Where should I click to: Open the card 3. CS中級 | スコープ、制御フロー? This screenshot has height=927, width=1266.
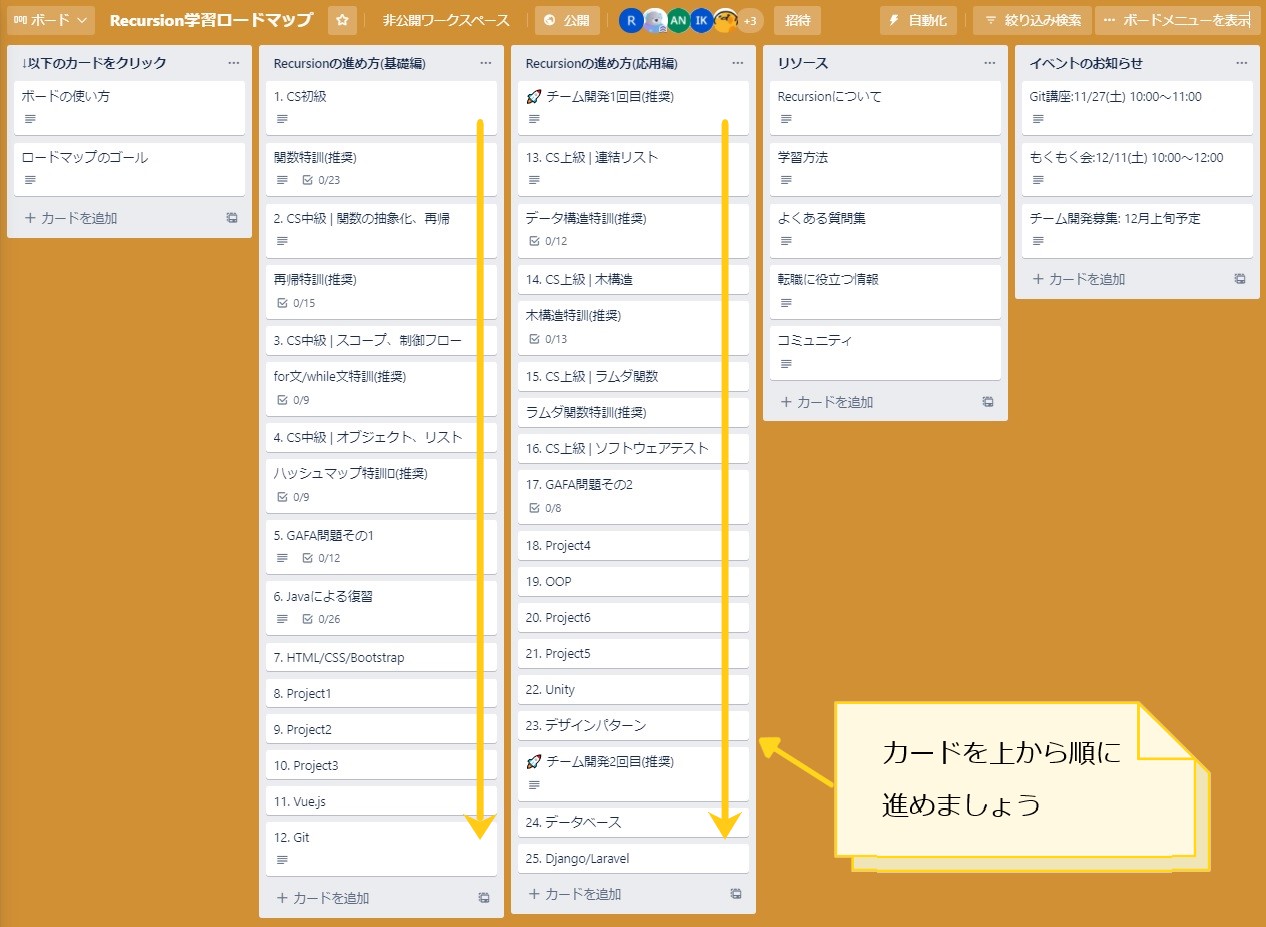[381, 340]
